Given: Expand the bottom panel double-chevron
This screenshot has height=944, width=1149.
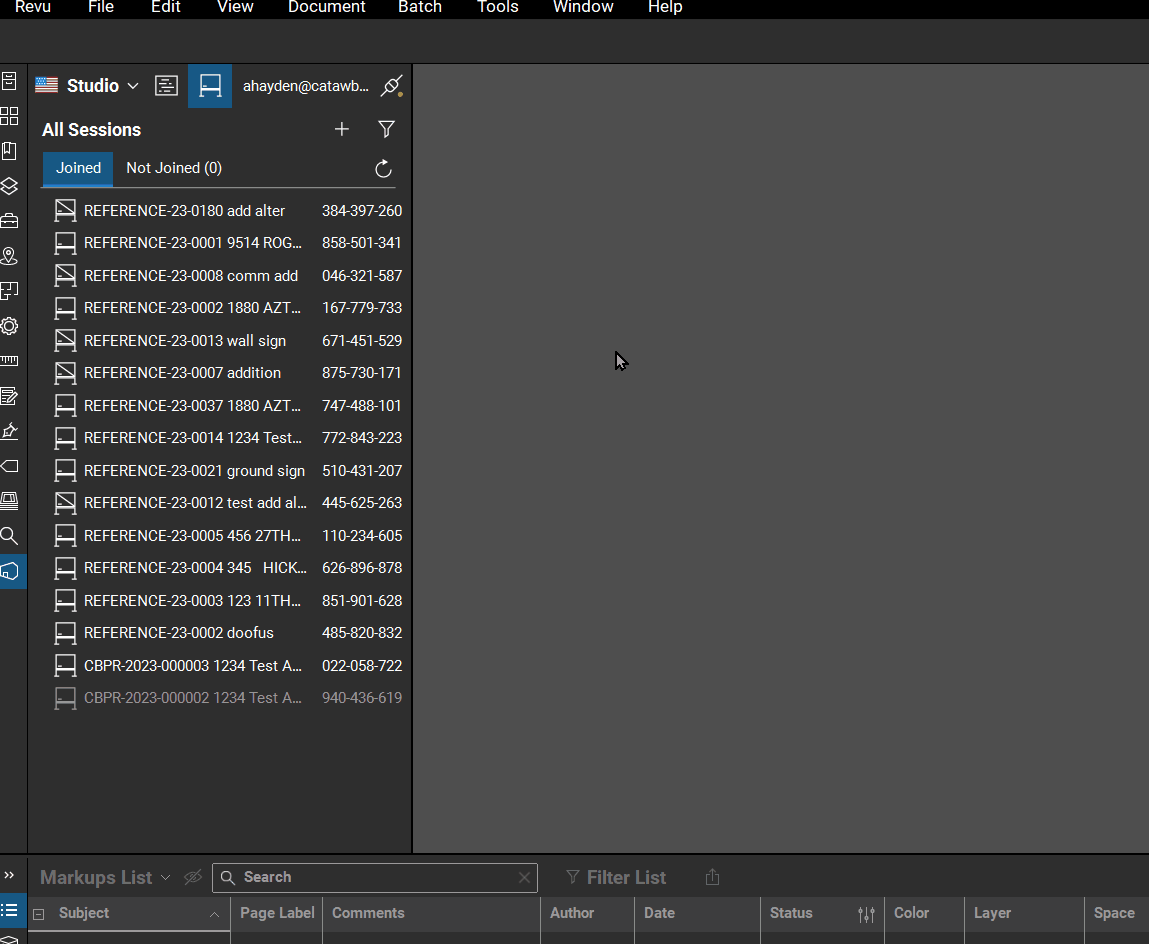Looking at the screenshot, I should coord(9,875).
